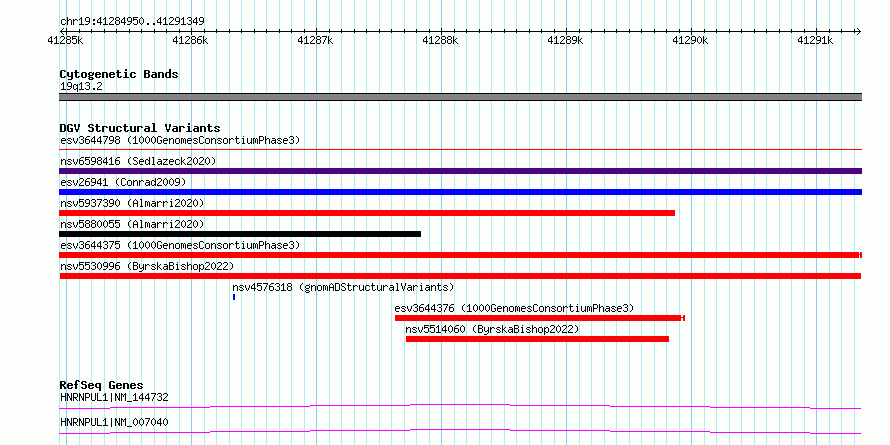Open variant label nsv4576318 (gnomADStructuralVariants)
Screen dimensions: 890x445
tap(343, 287)
